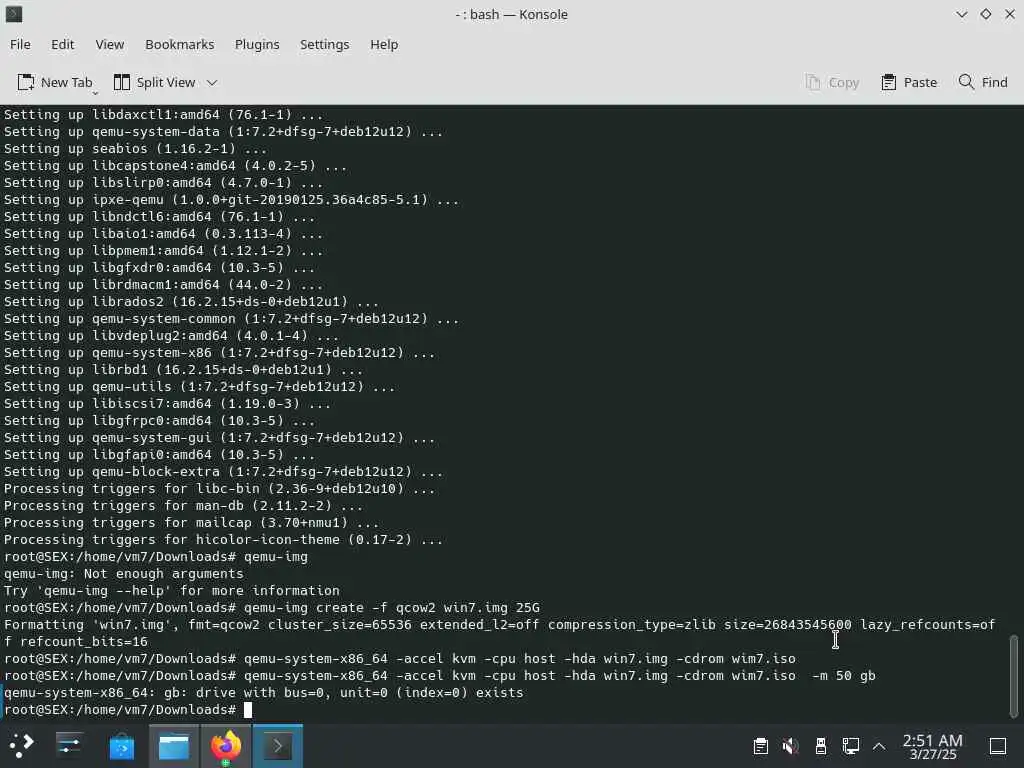Open removable devices tray icon
The height and width of the screenshot is (768, 1024).
(821, 746)
